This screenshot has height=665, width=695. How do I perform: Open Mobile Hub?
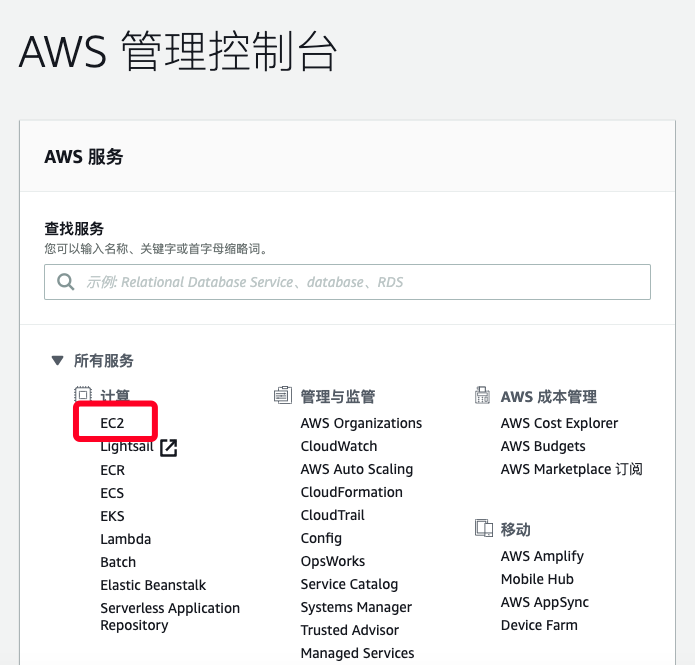click(538, 579)
